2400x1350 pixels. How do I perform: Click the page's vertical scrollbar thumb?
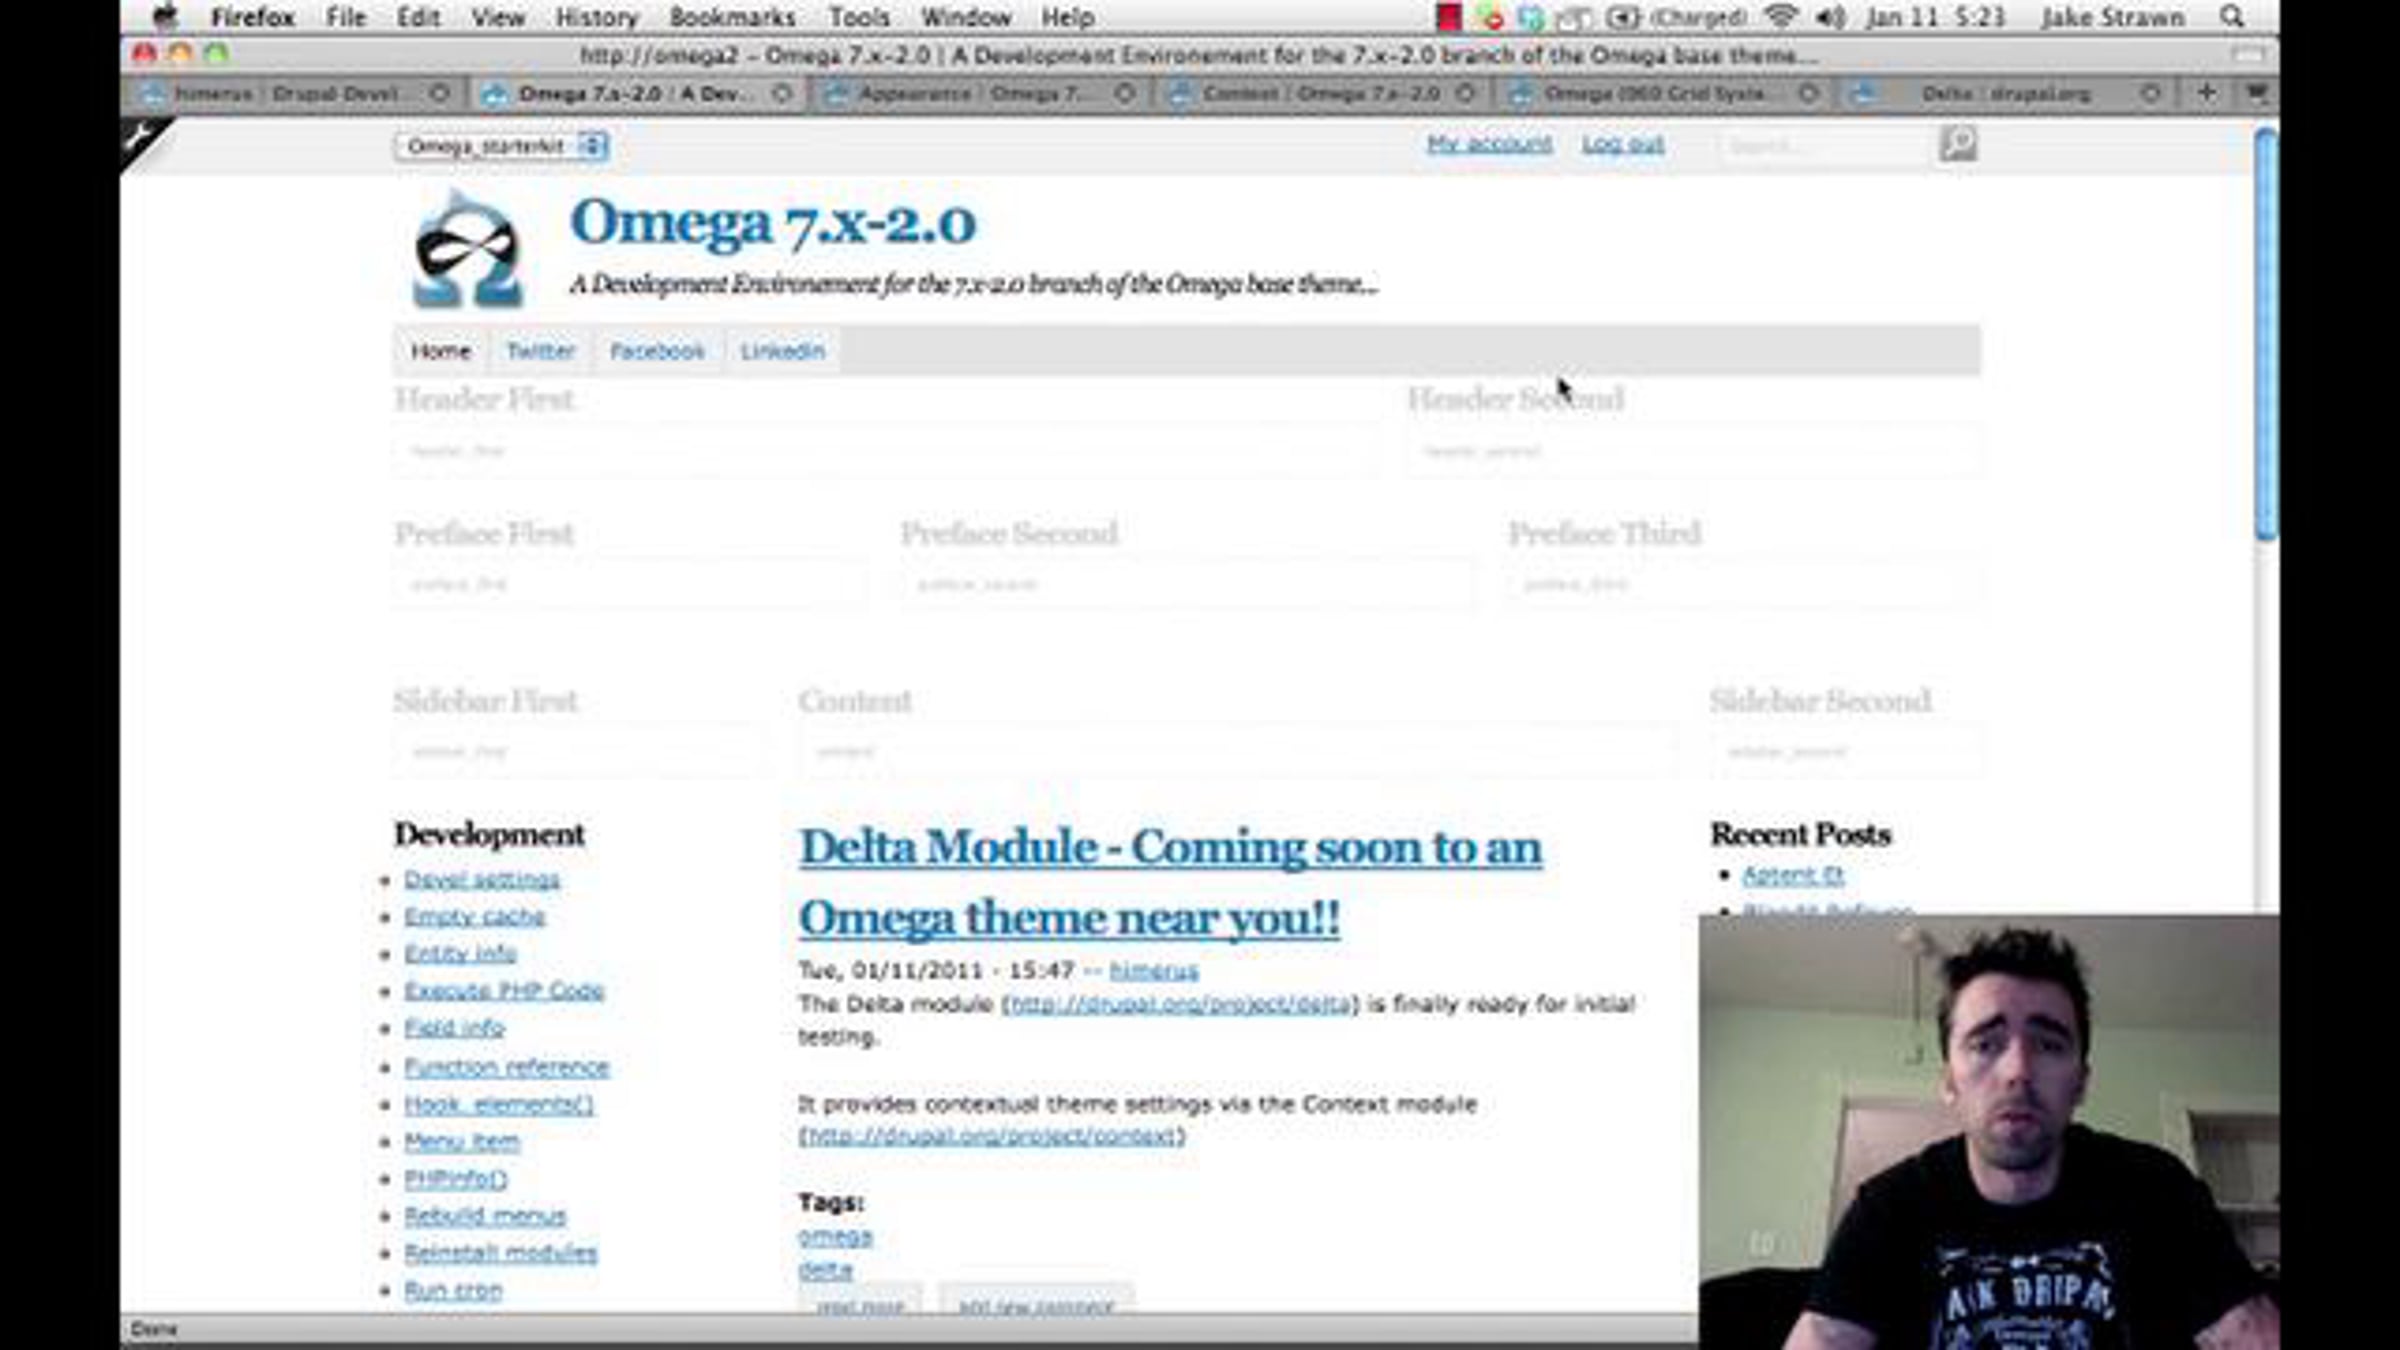2266,335
